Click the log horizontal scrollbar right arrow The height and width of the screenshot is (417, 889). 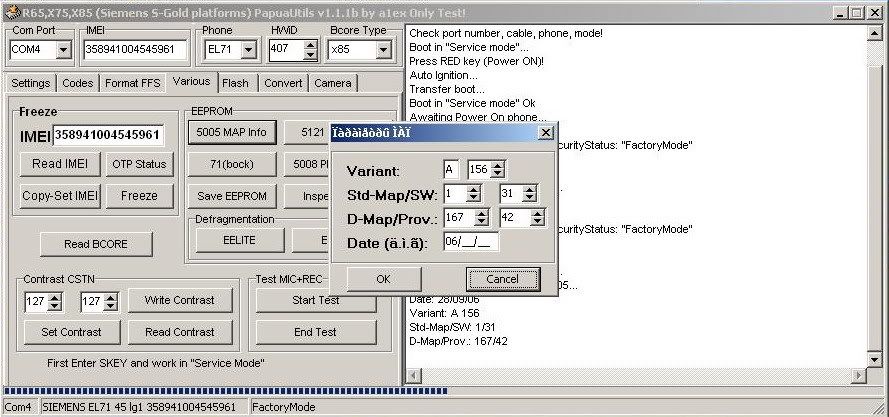tap(860, 375)
